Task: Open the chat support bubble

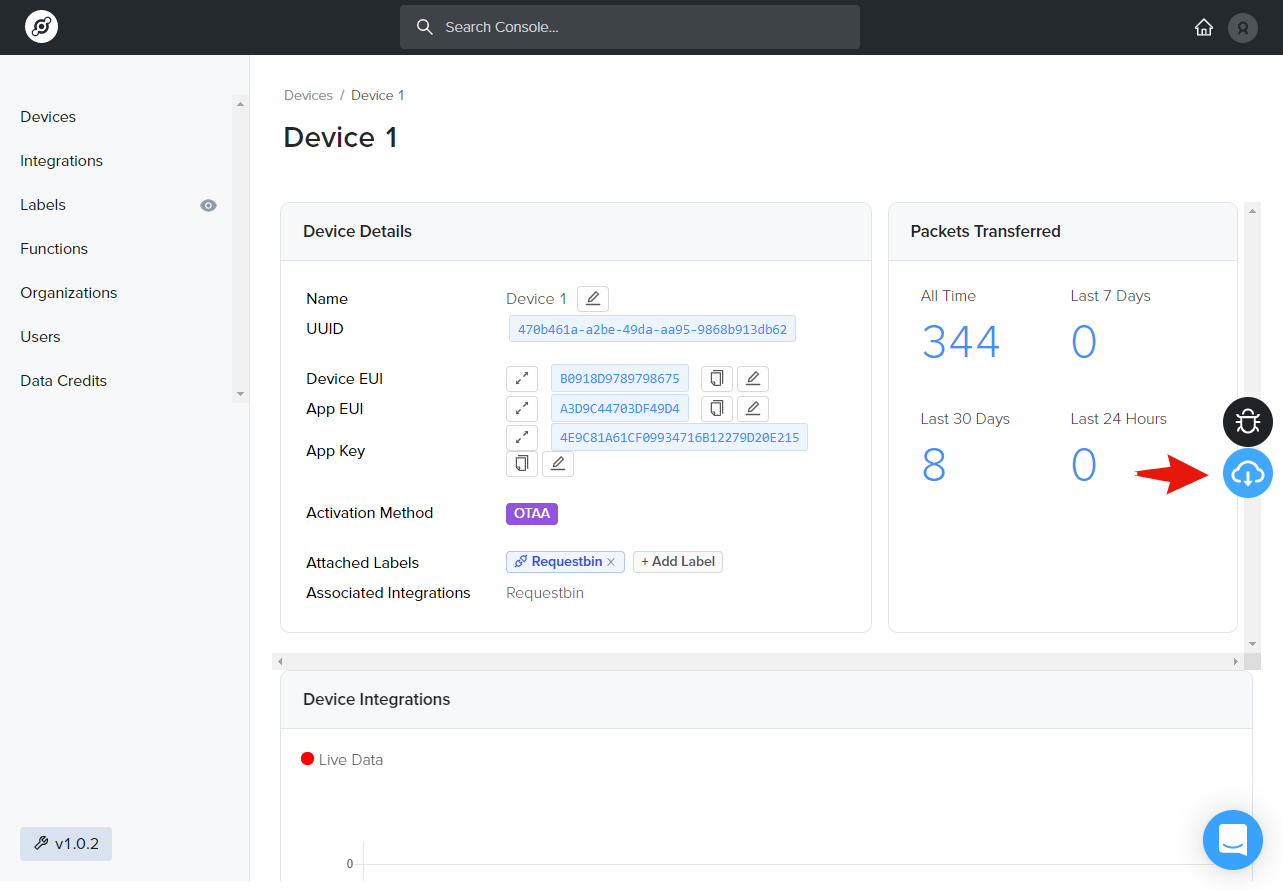Action: [1232, 840]
